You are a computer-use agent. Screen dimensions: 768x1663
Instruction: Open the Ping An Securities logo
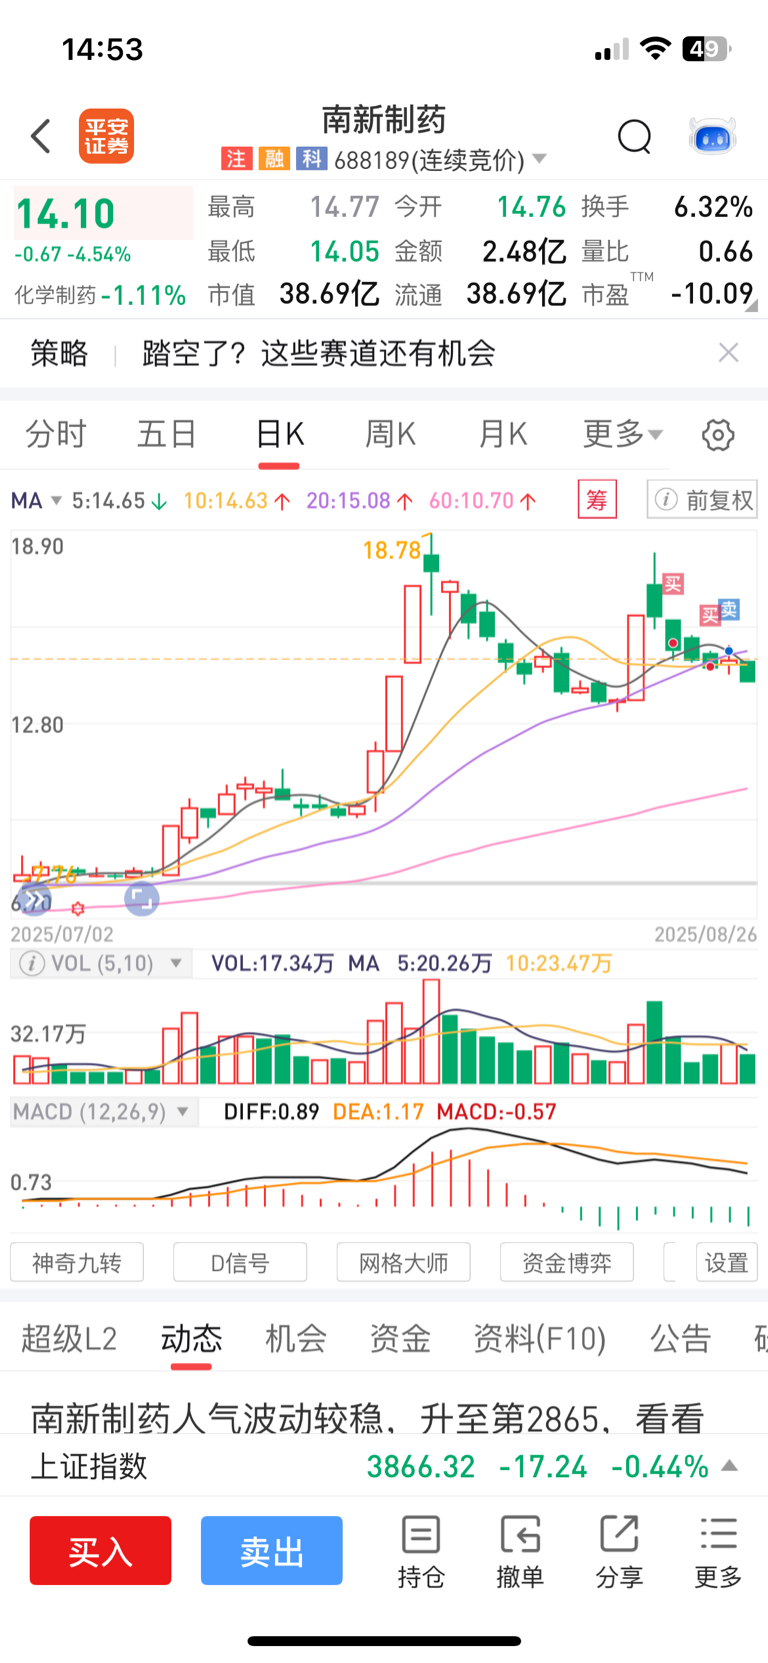106,136
